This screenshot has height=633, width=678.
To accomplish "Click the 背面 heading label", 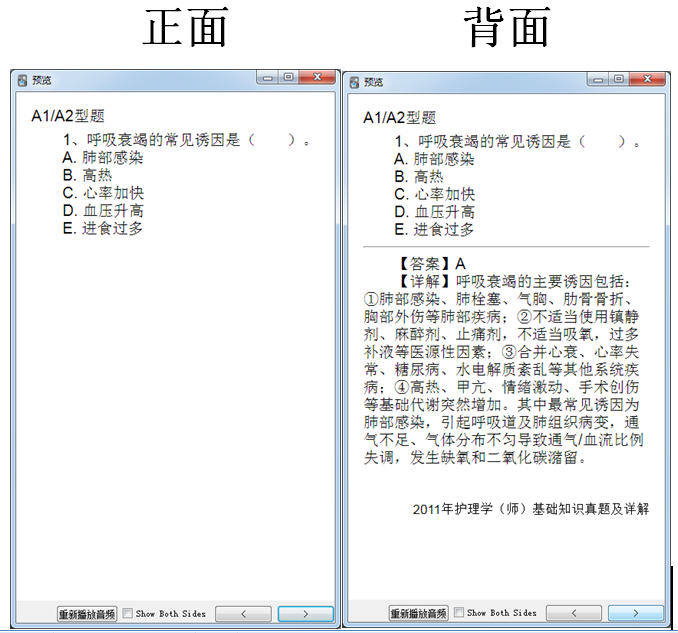I will pyautogui.click(x=506, y=27).
